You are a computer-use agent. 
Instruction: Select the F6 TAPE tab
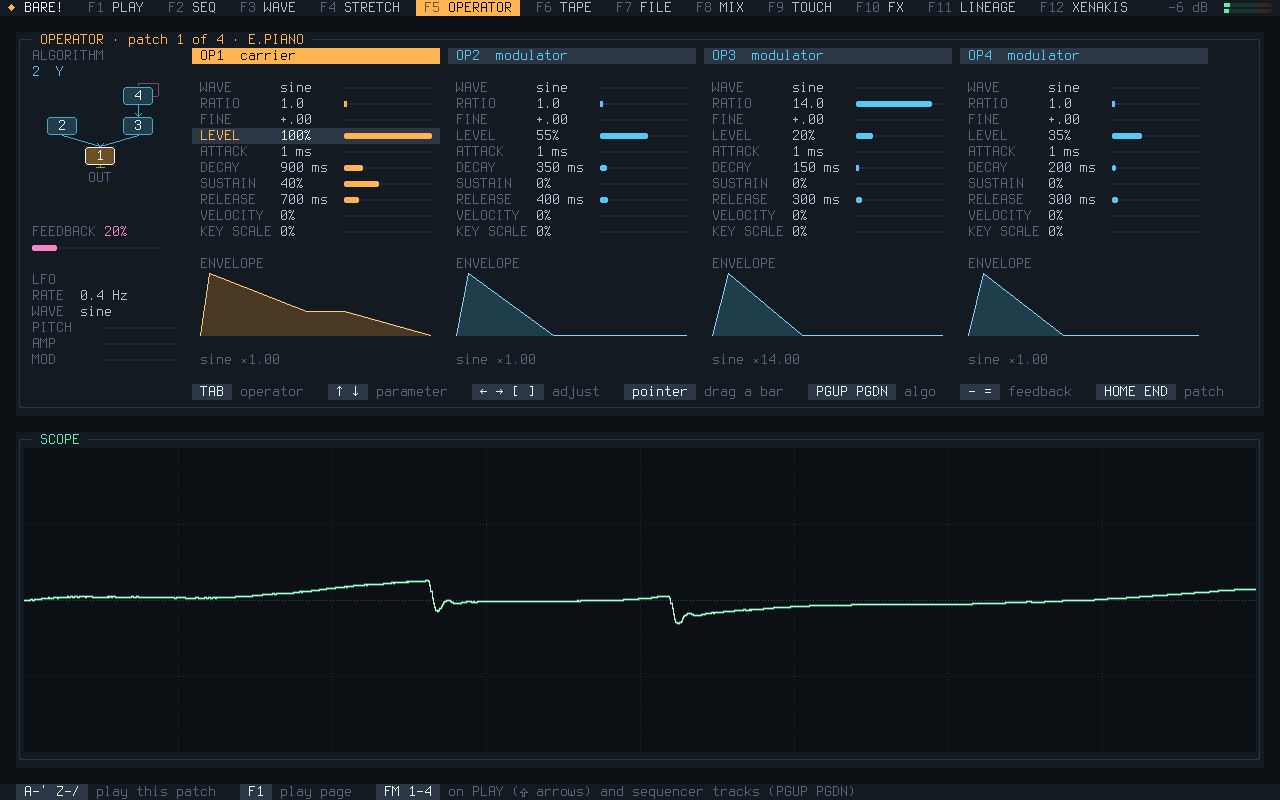564,7
